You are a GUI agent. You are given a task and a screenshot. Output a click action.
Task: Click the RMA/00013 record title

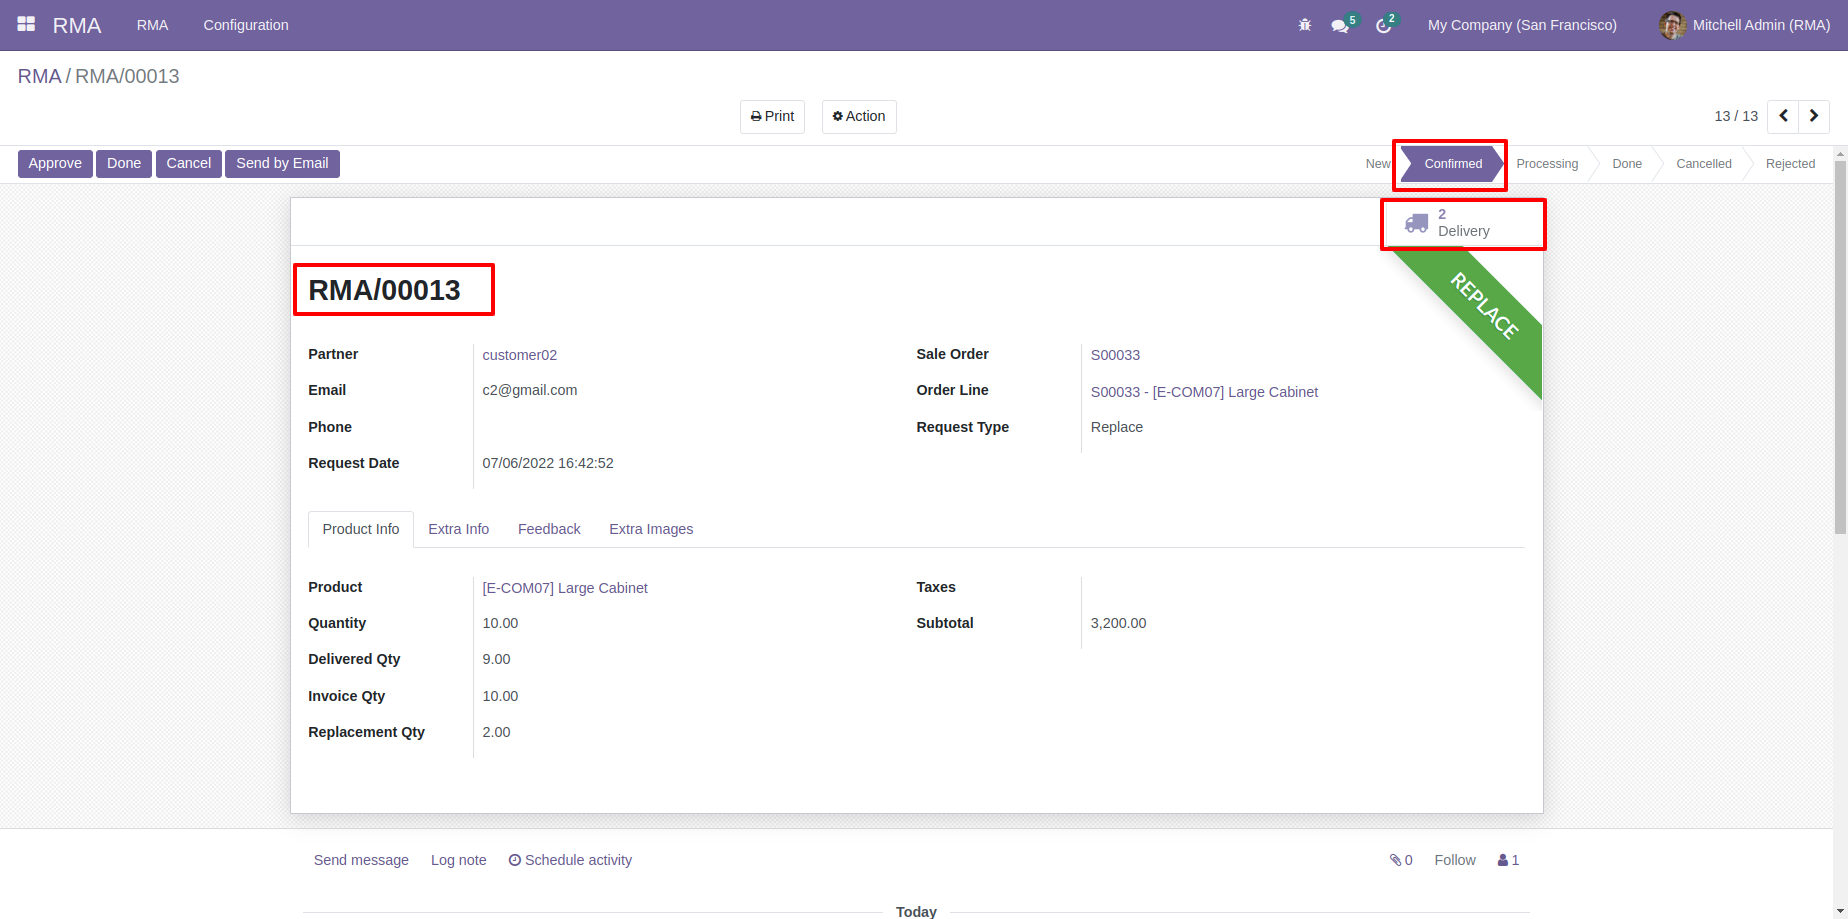(384, 290)
